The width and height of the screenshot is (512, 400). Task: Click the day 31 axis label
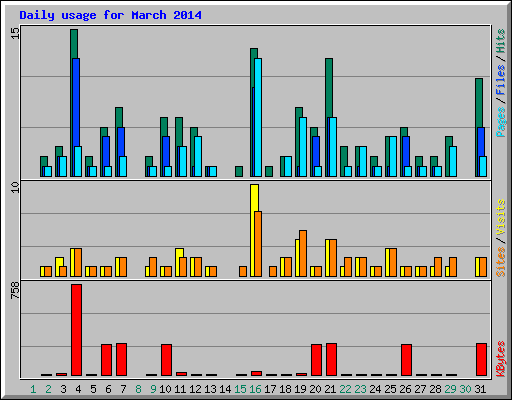480,389
